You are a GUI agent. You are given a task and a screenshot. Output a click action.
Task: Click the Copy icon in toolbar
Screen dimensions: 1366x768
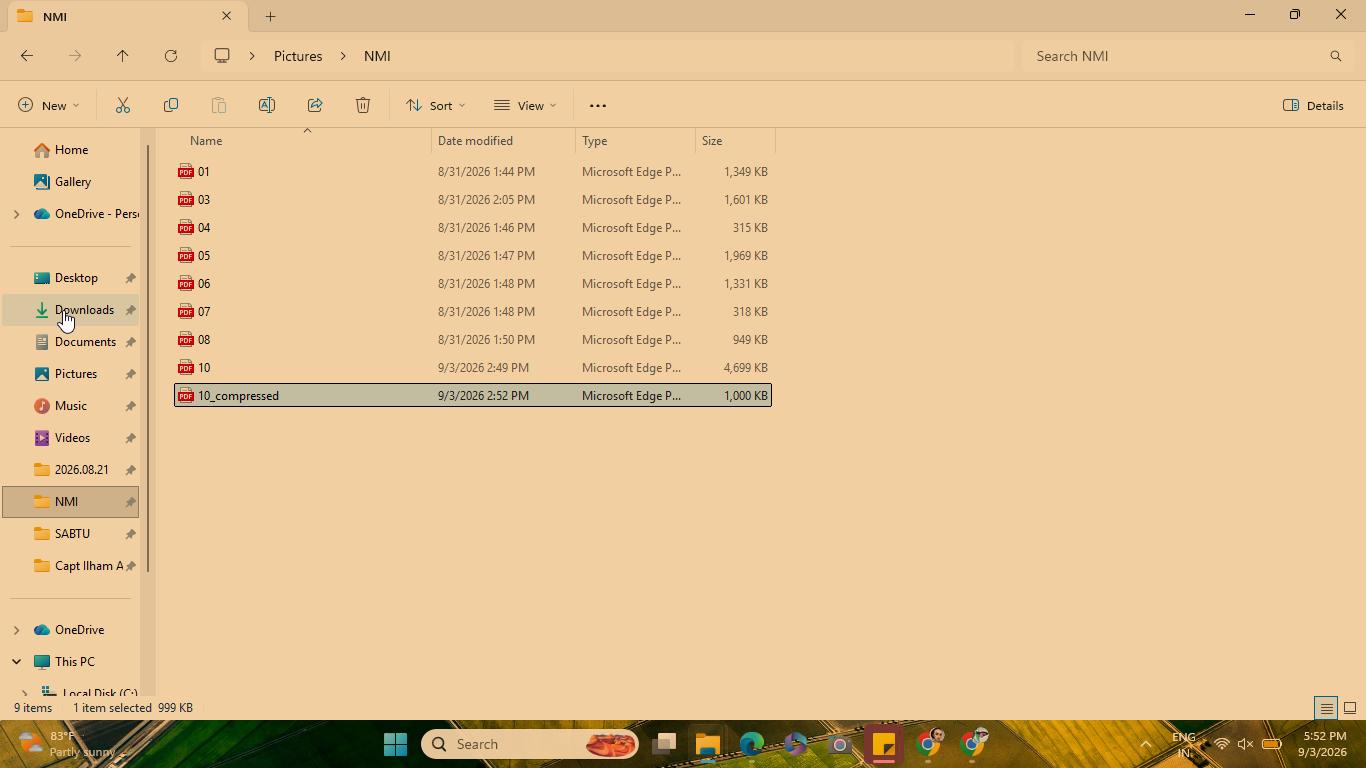click(171, 105)
